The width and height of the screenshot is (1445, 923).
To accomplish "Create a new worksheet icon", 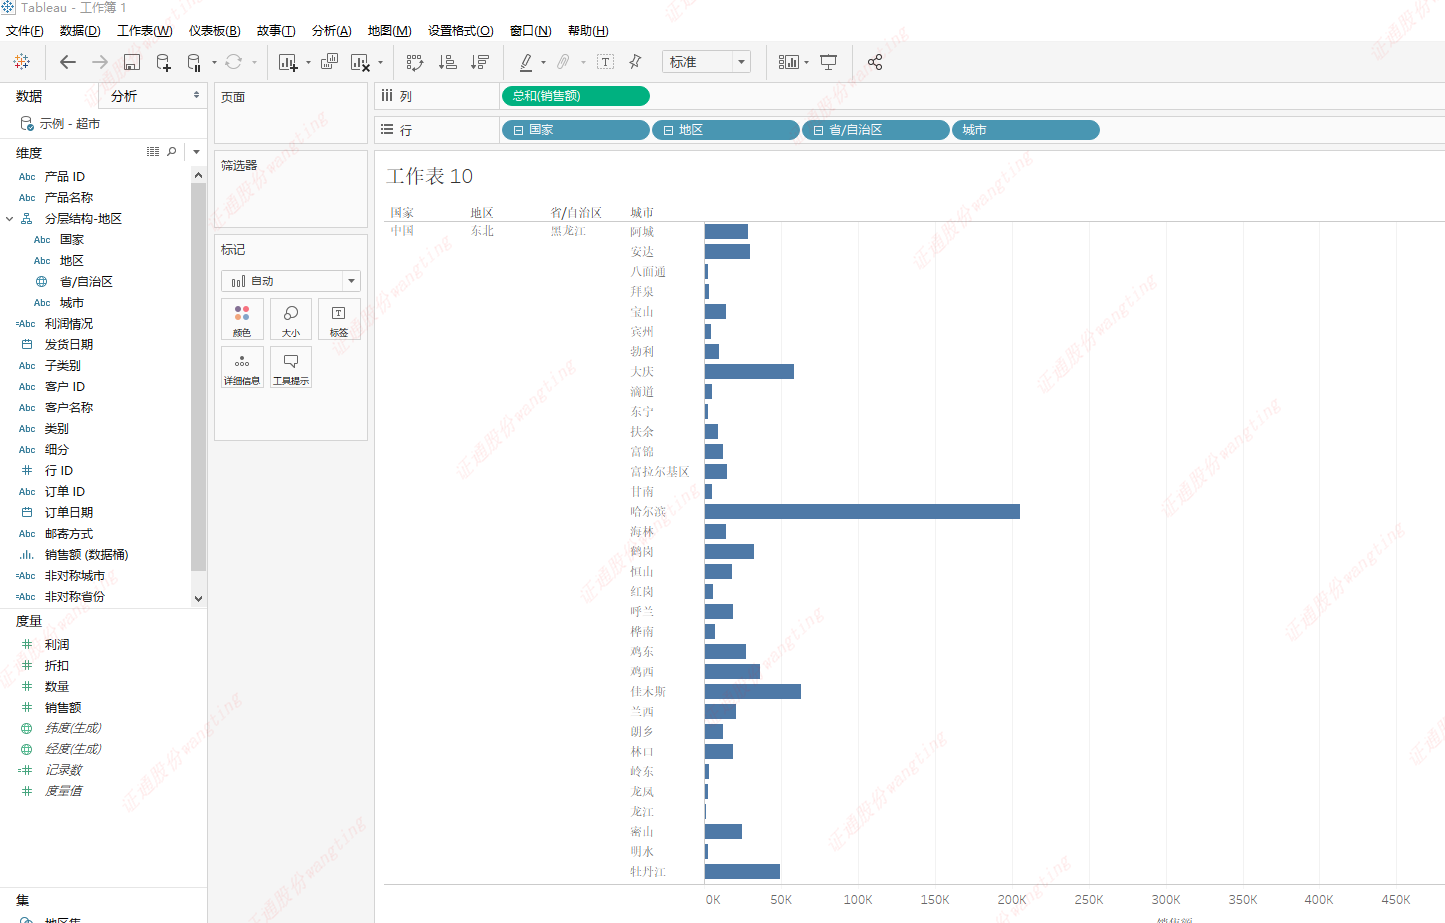I will [x=288, y=62].
